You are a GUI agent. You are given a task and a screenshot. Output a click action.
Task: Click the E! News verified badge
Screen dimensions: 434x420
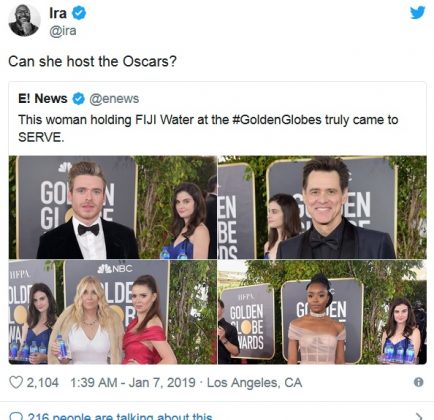coord(79,99)
